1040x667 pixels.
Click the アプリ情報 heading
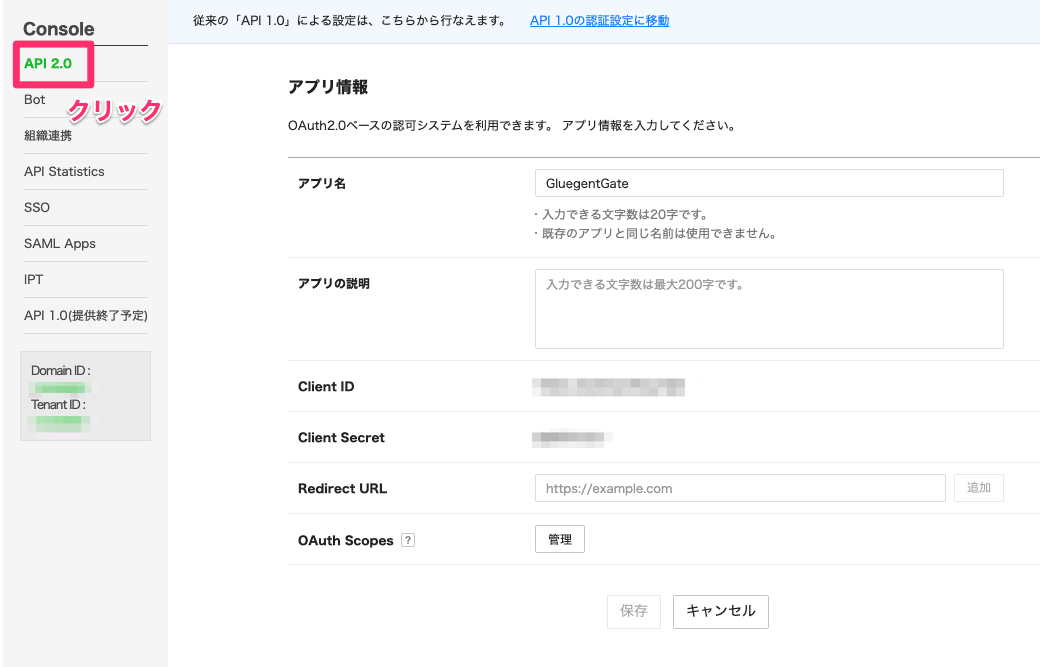[x=328, y=87]
